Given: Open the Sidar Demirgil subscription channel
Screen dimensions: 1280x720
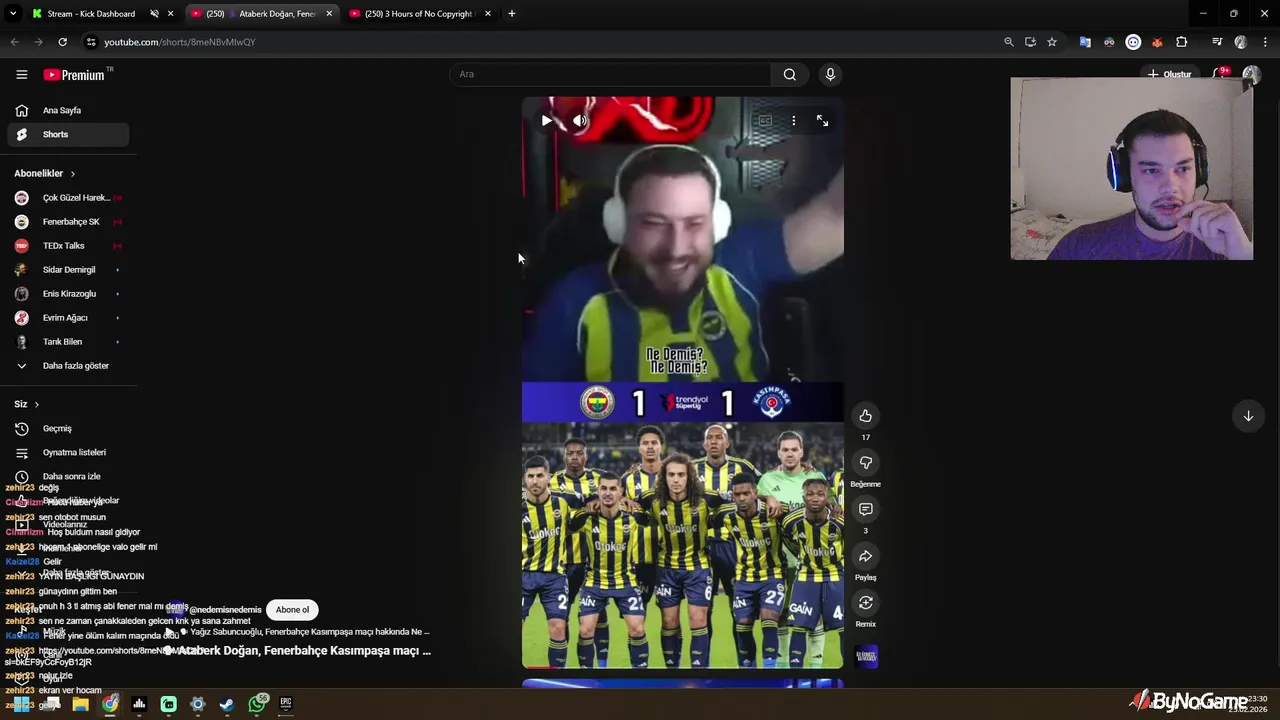Looking at the screenshot, I should 68,270.
